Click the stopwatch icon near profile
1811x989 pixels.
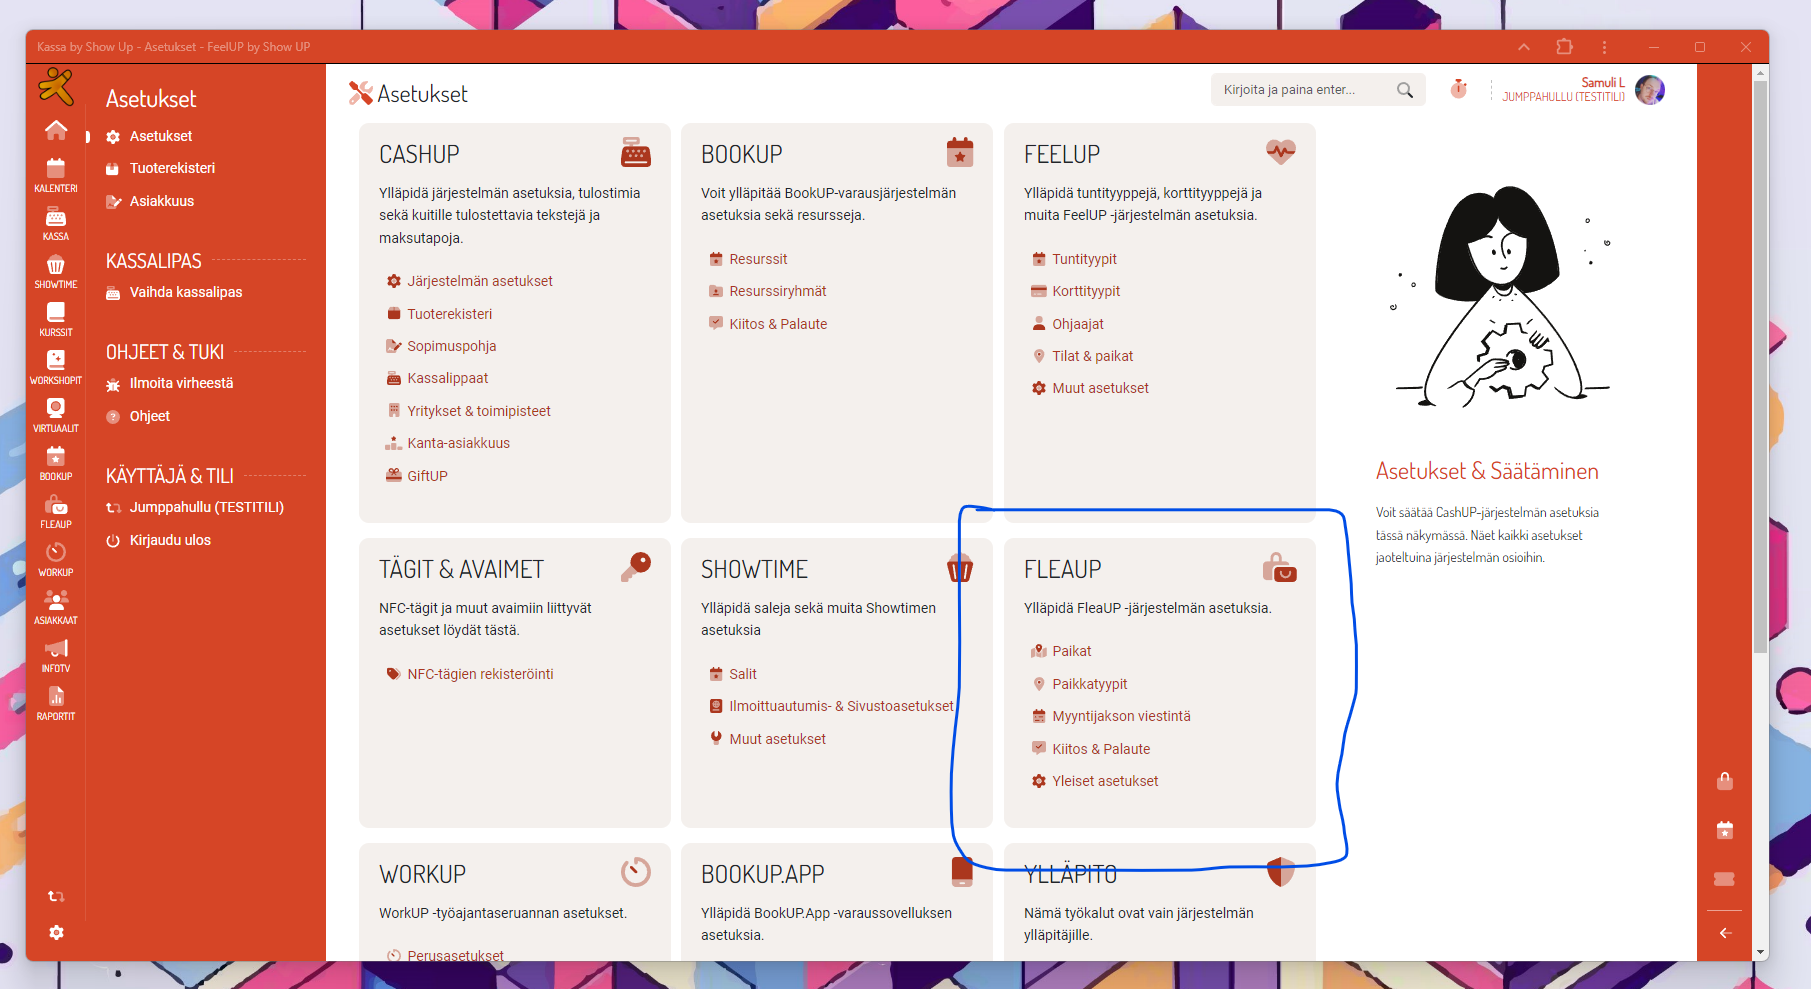tap(1459, 89)
